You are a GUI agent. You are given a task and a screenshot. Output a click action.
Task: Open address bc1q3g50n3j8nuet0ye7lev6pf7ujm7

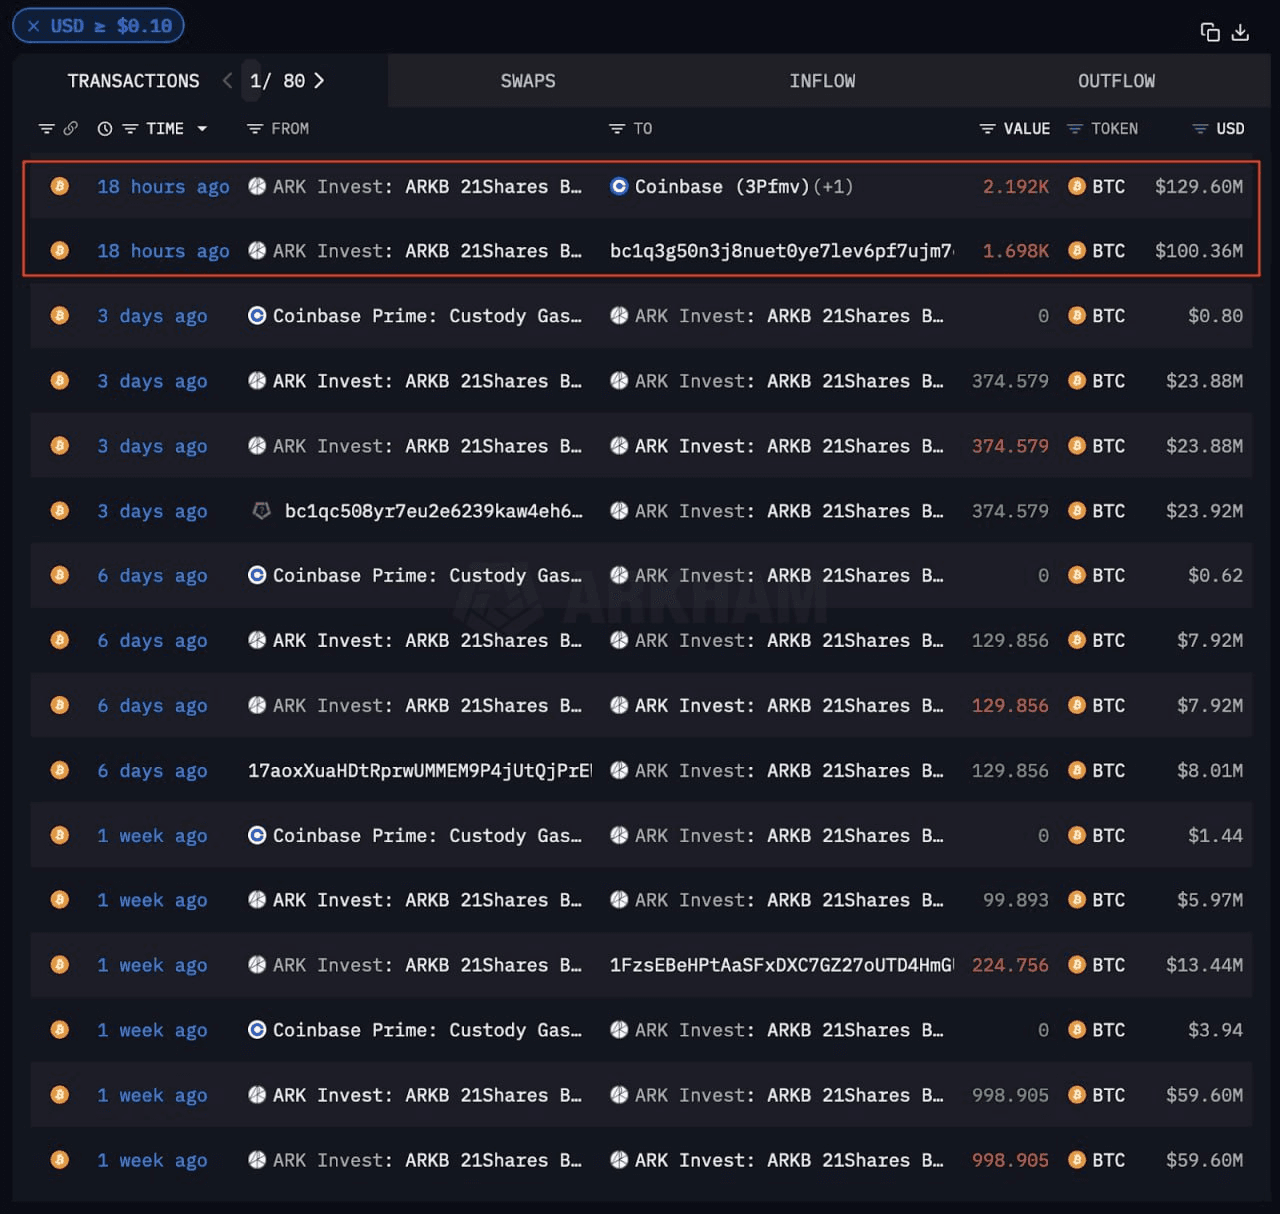click(x=781, y=251)
